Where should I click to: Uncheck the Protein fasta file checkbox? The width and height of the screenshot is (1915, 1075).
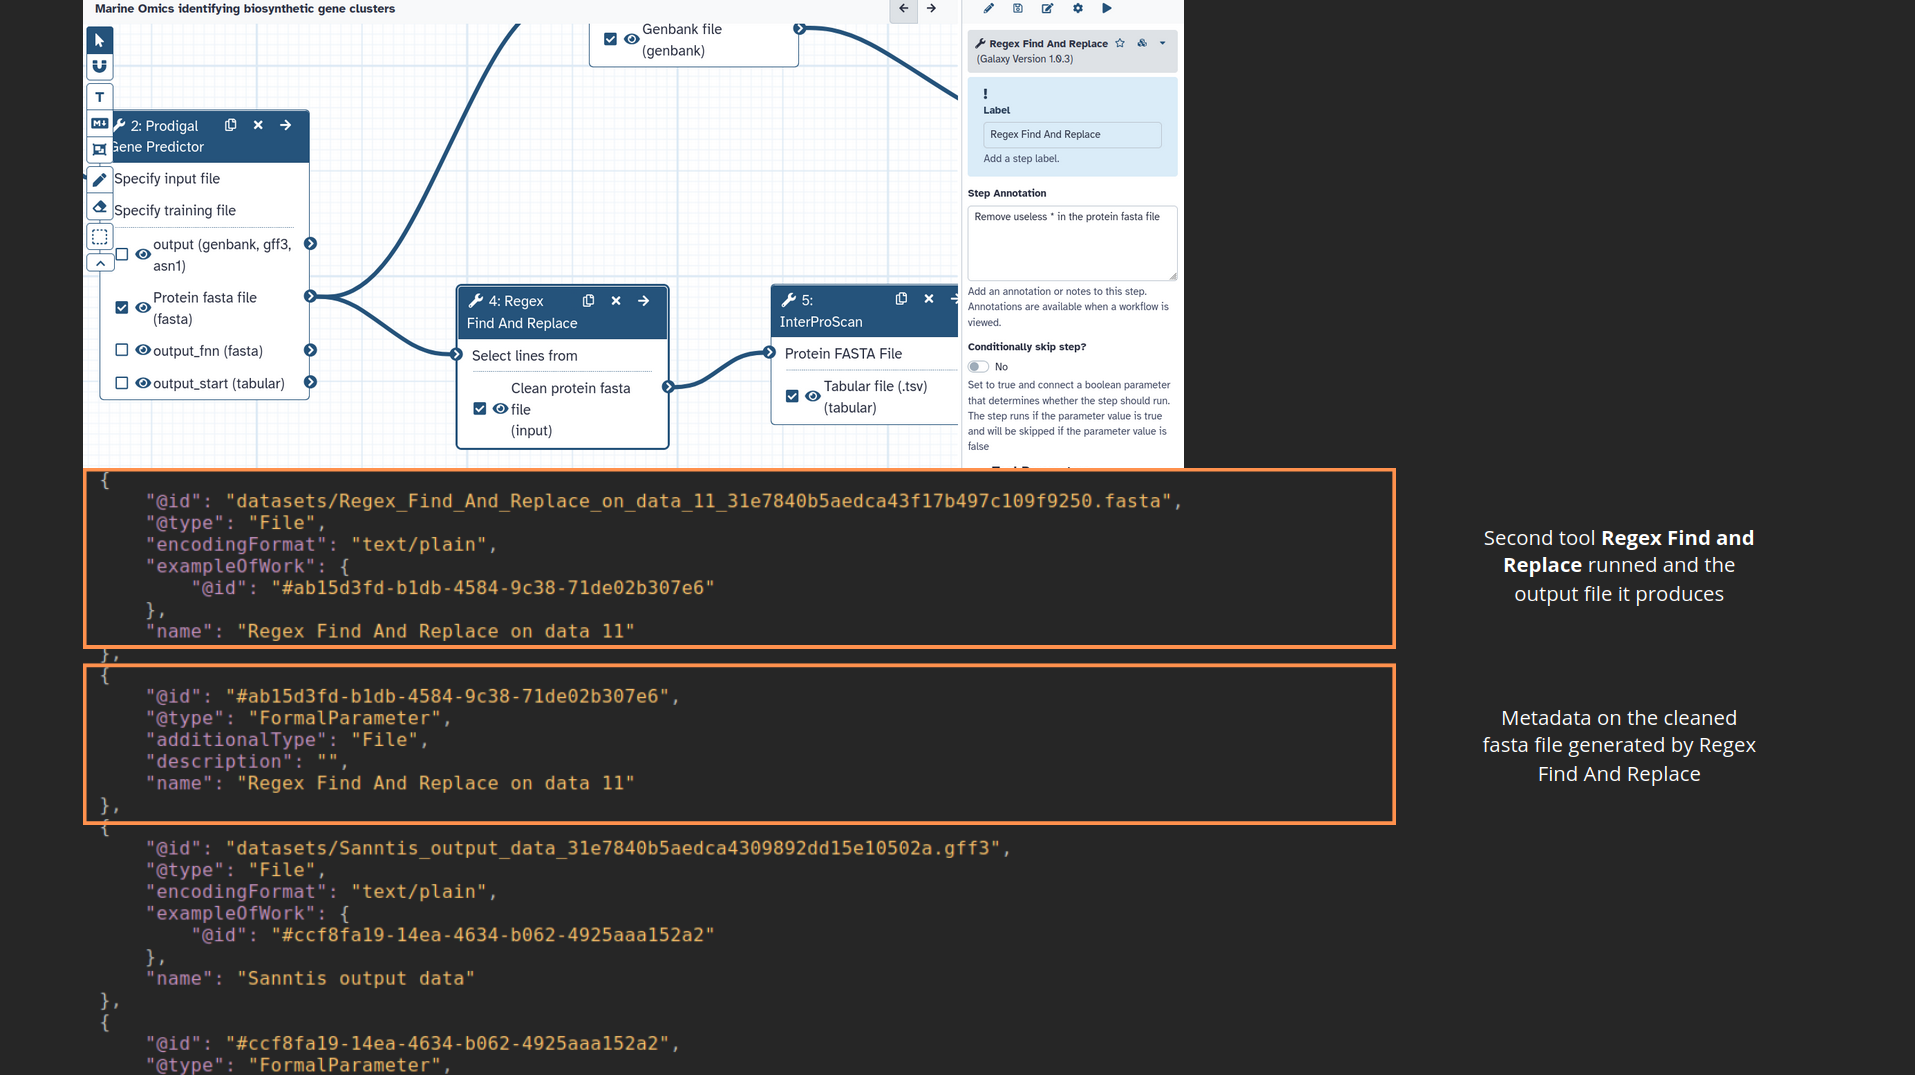coord(122,307)
